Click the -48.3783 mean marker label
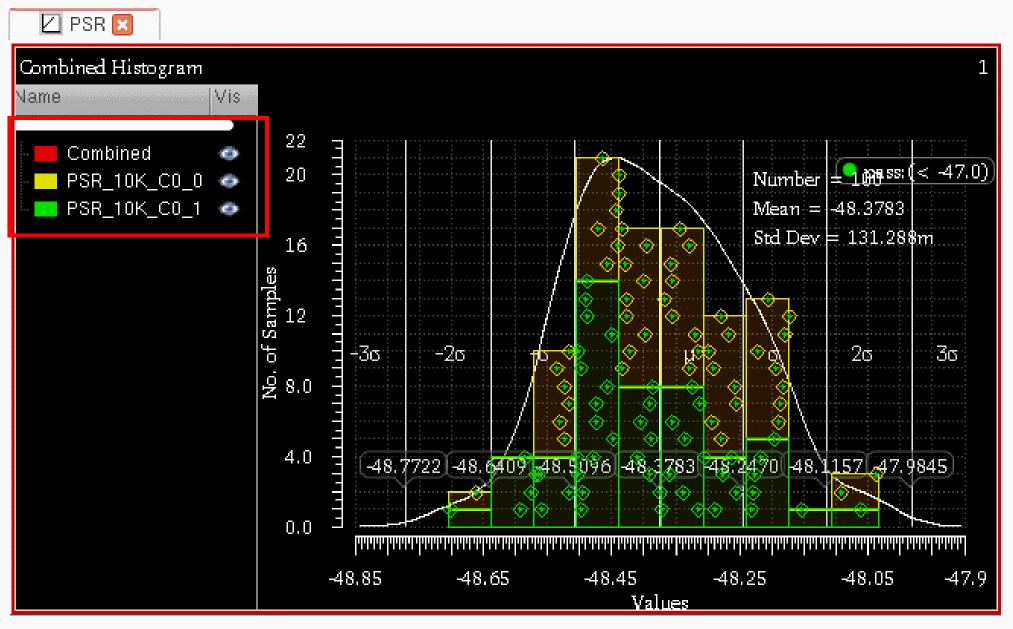 660,466
